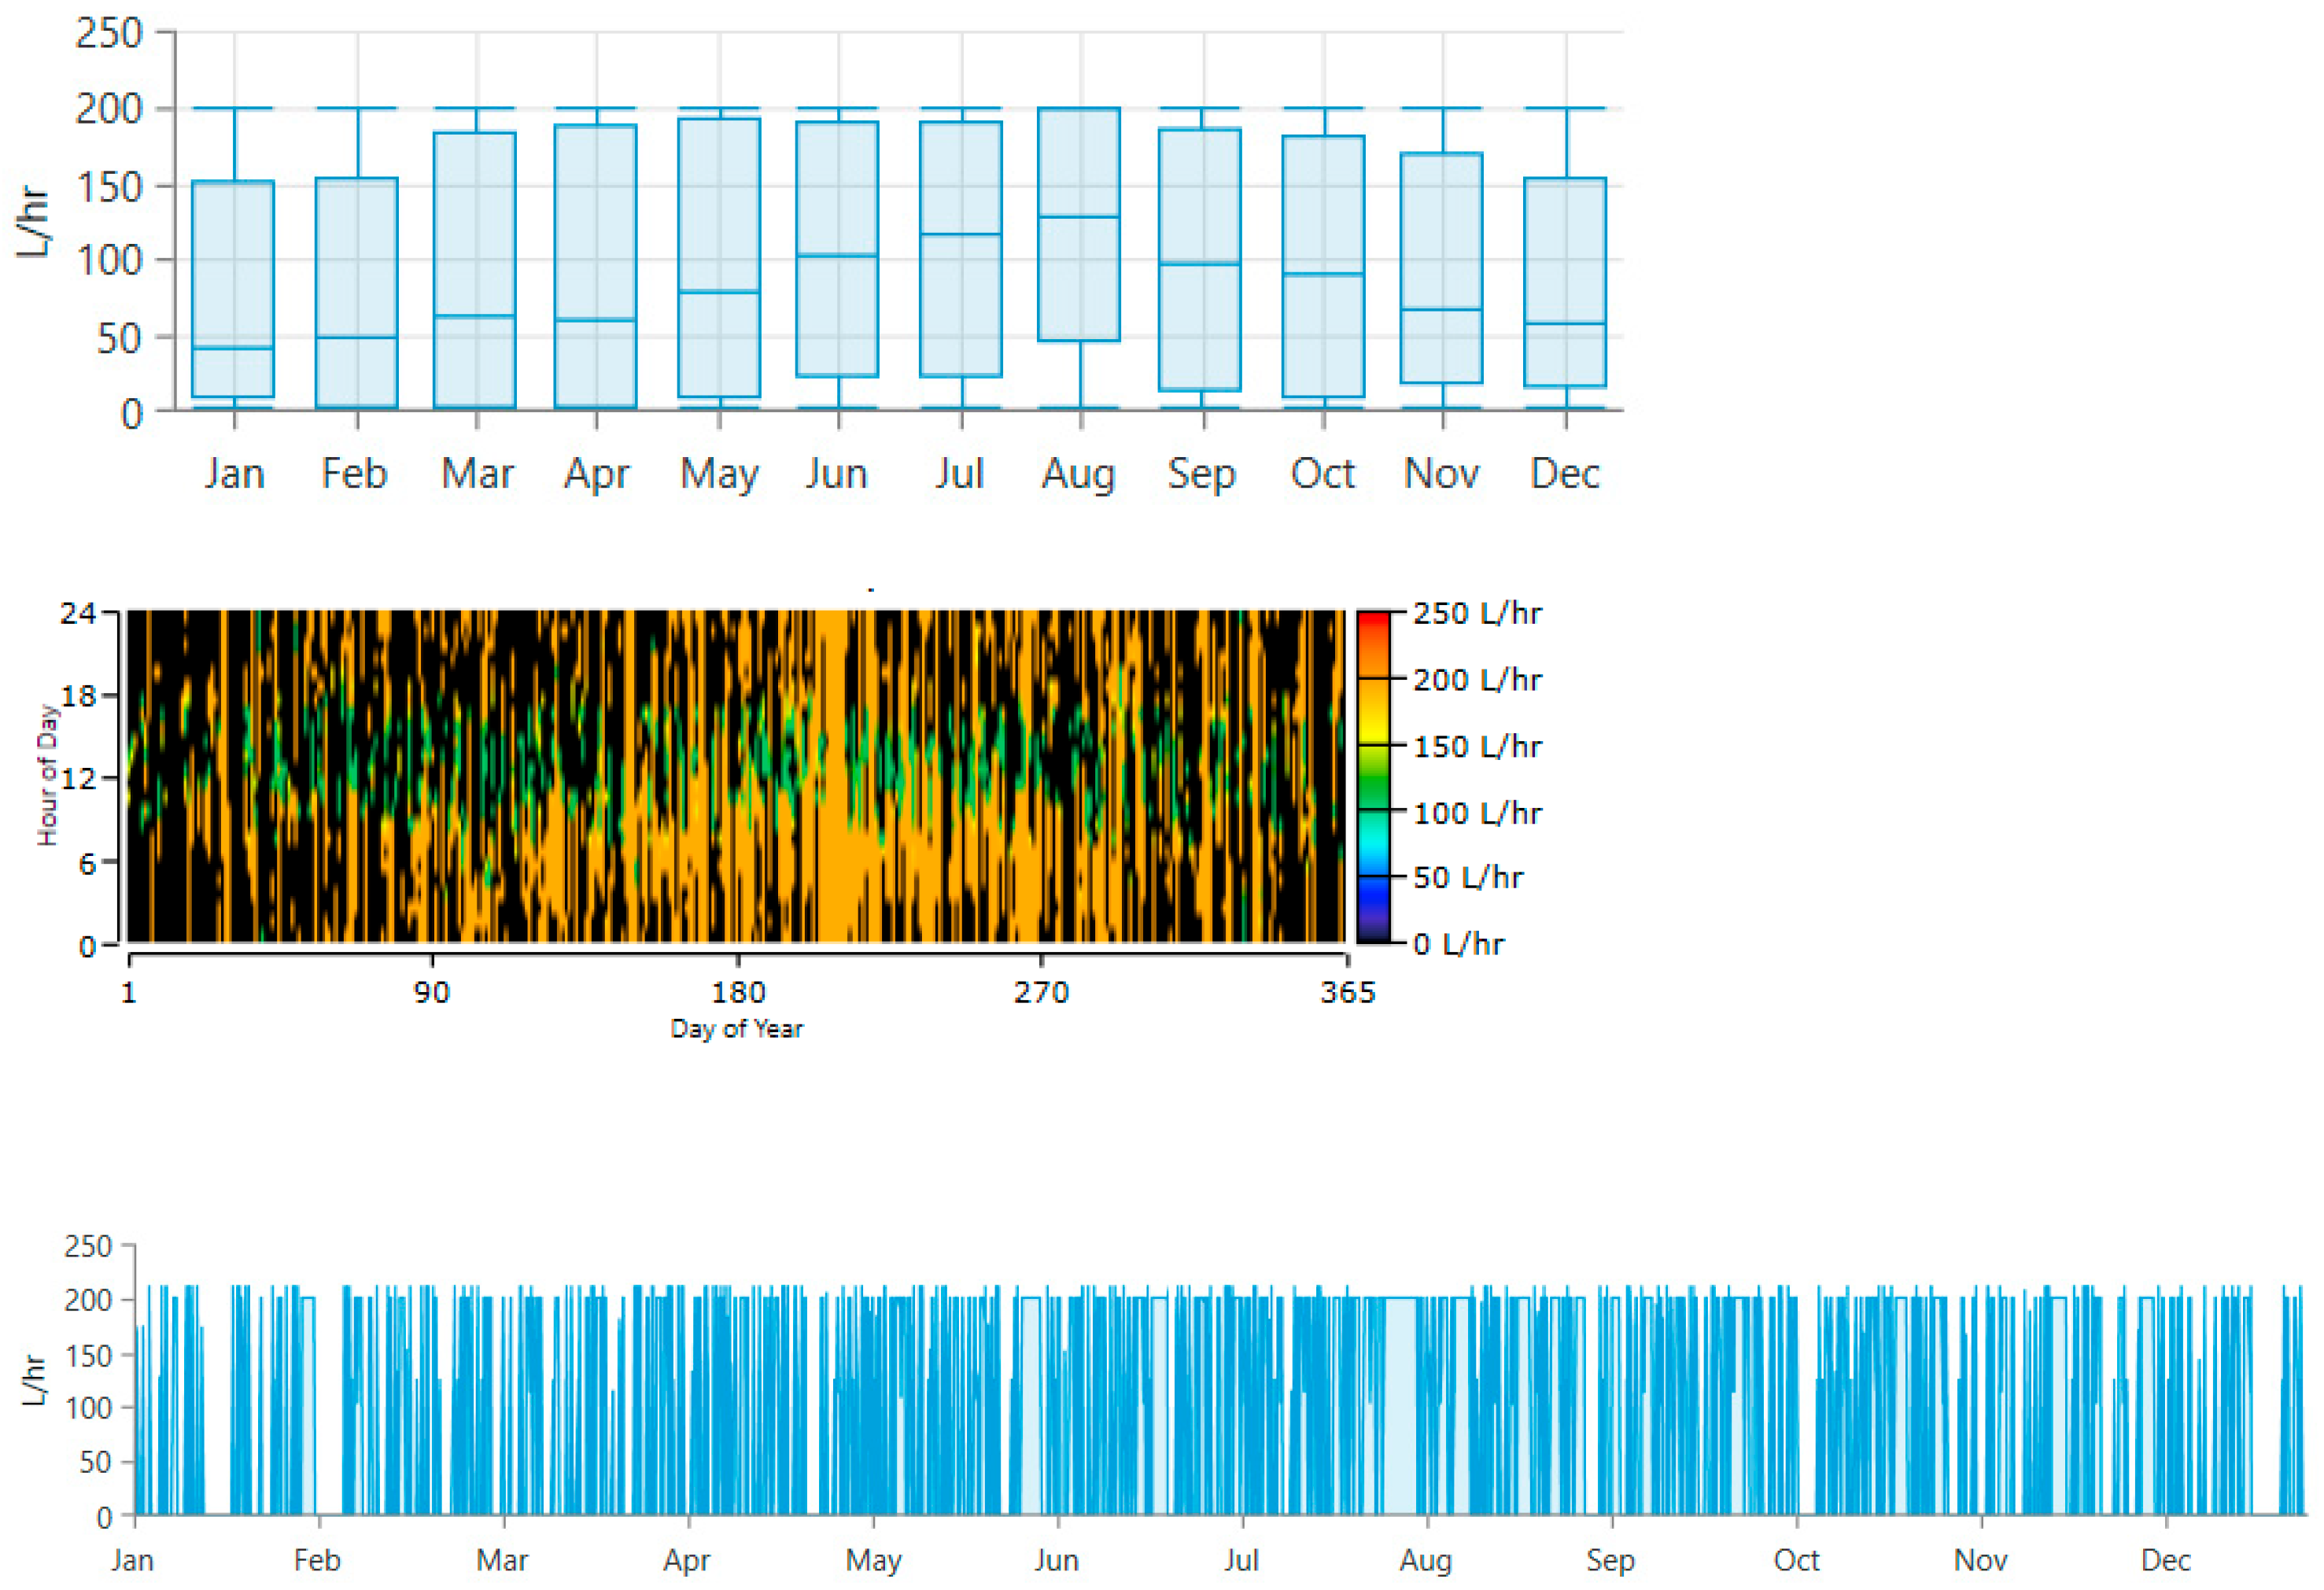Click the Jul median line in the boxplot
Image resolution: width=2324 pixels, height=1590 pixels.
click(x=961, y=235)
